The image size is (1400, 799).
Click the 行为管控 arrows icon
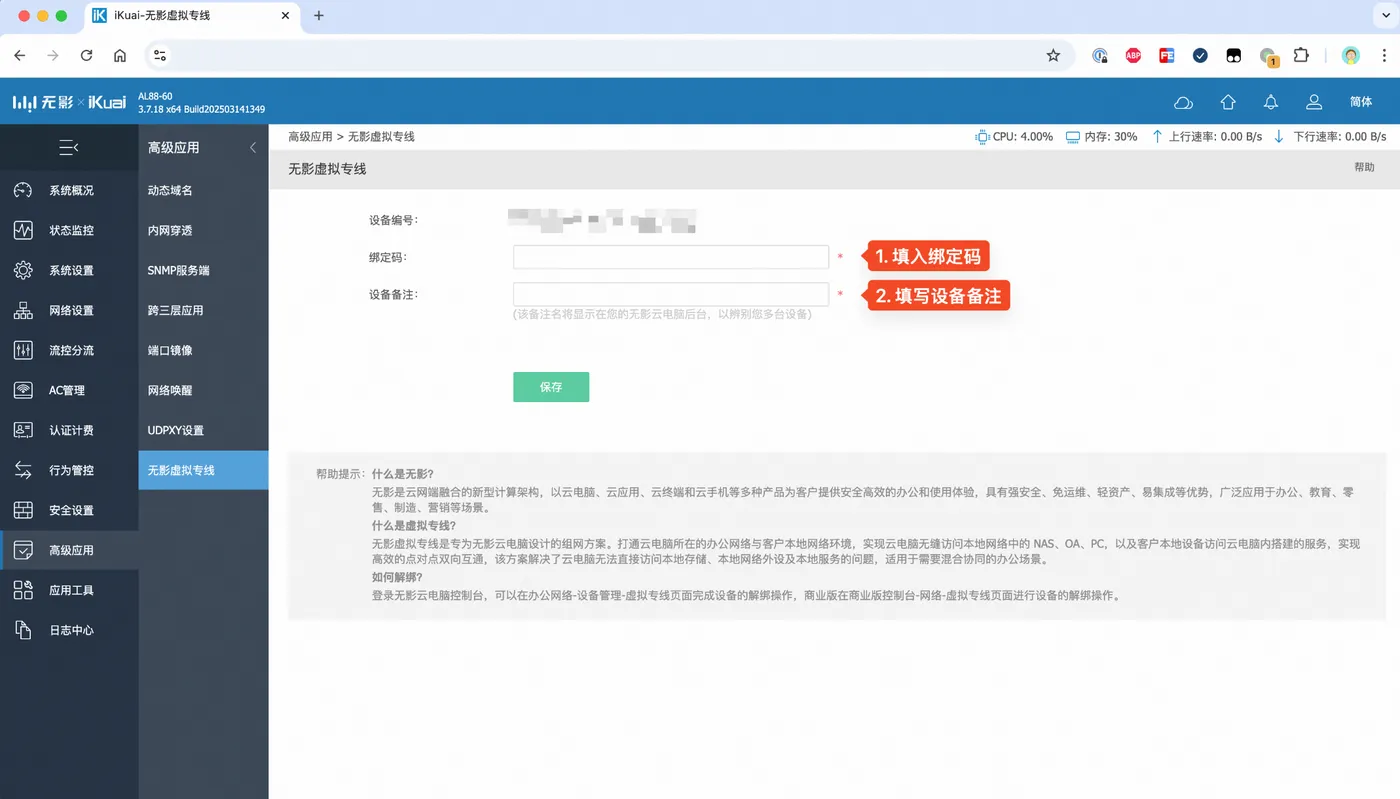(23, 470)
